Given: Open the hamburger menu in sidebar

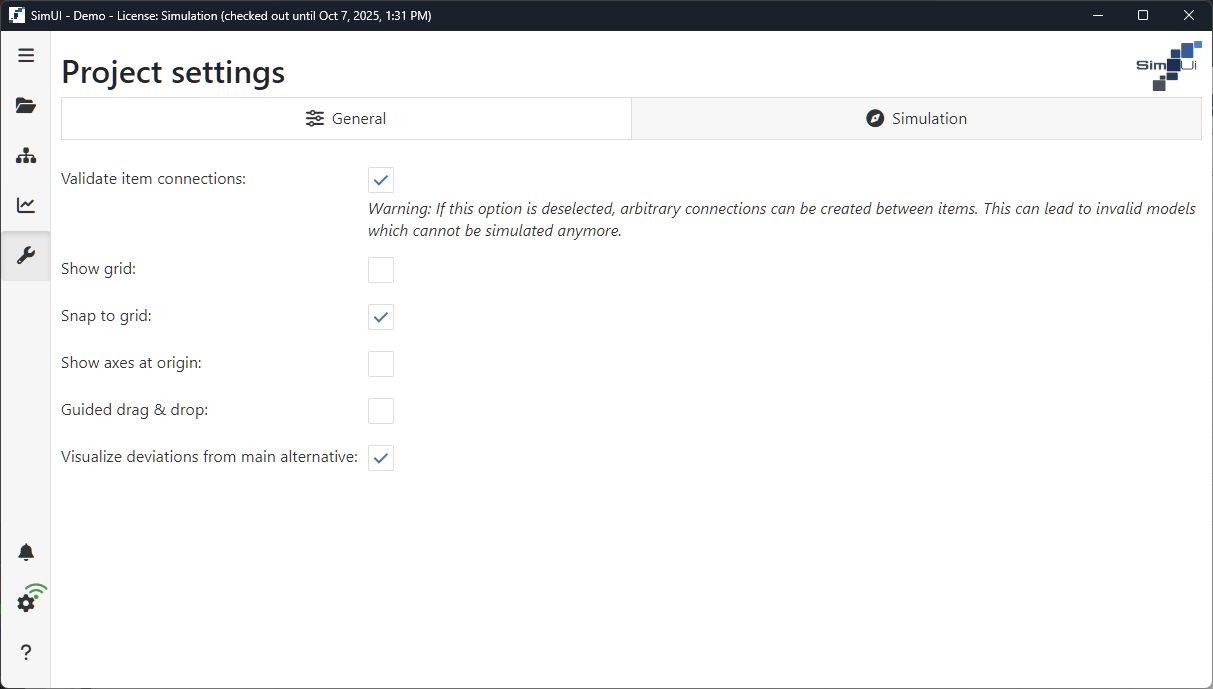Looking at the screenshot, I should click(26, 56).
